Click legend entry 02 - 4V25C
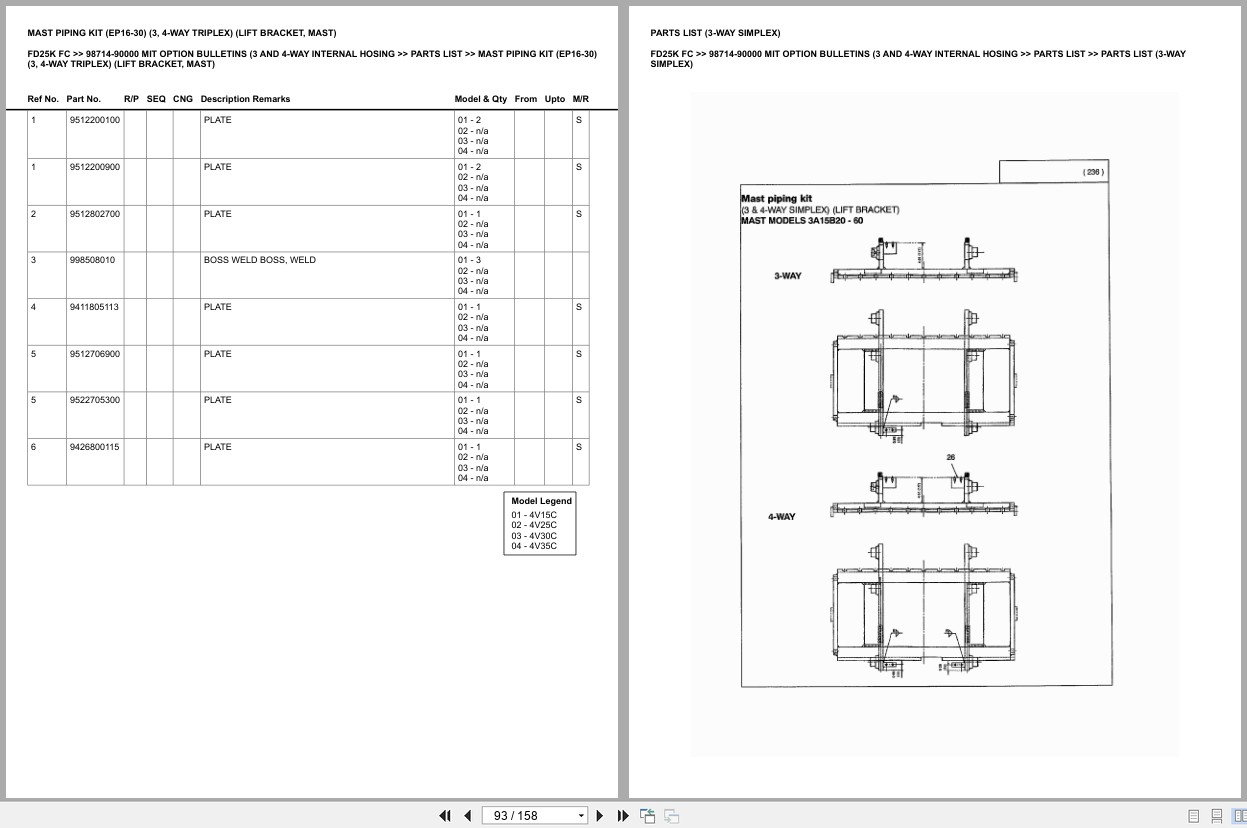 coord(534,525)
